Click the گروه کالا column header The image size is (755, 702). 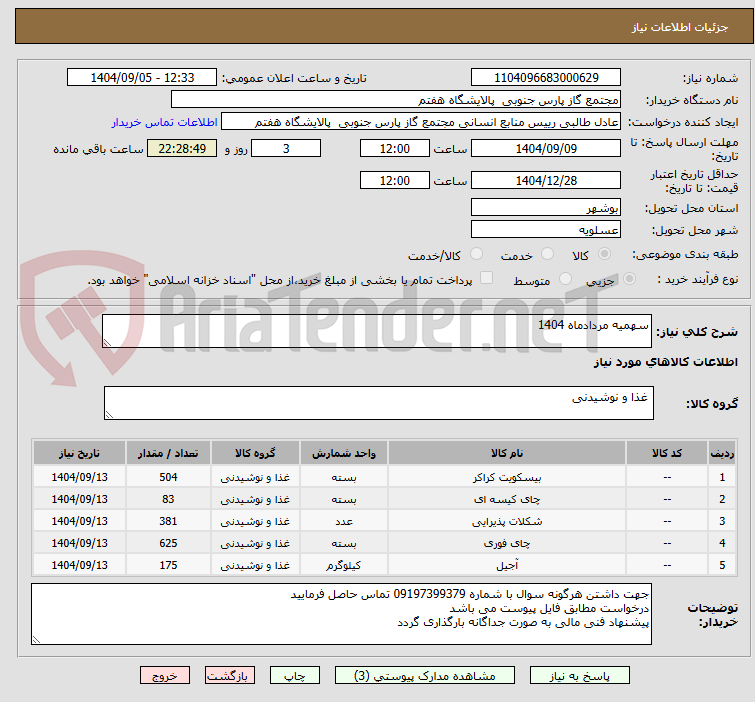tap(255, 453)
